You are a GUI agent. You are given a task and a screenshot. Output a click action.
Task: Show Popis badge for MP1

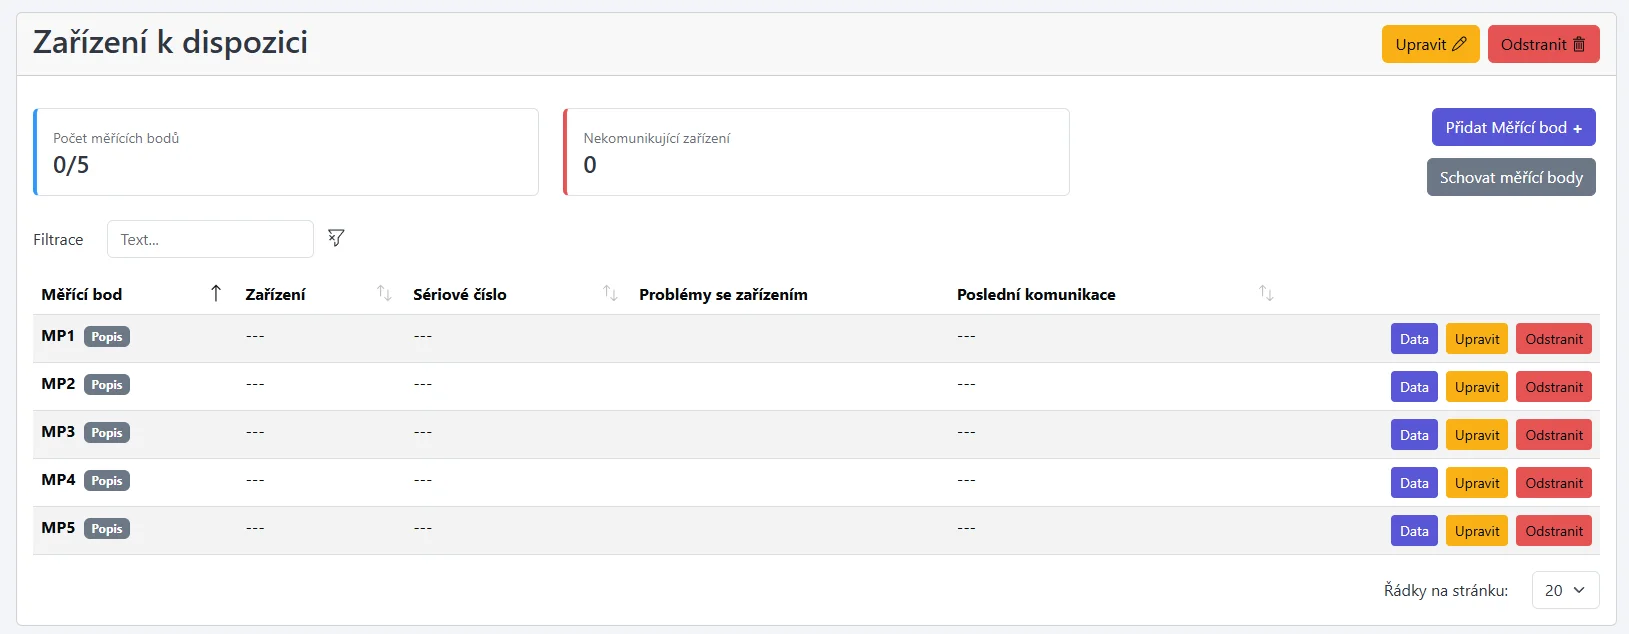[x=107, y=337]
